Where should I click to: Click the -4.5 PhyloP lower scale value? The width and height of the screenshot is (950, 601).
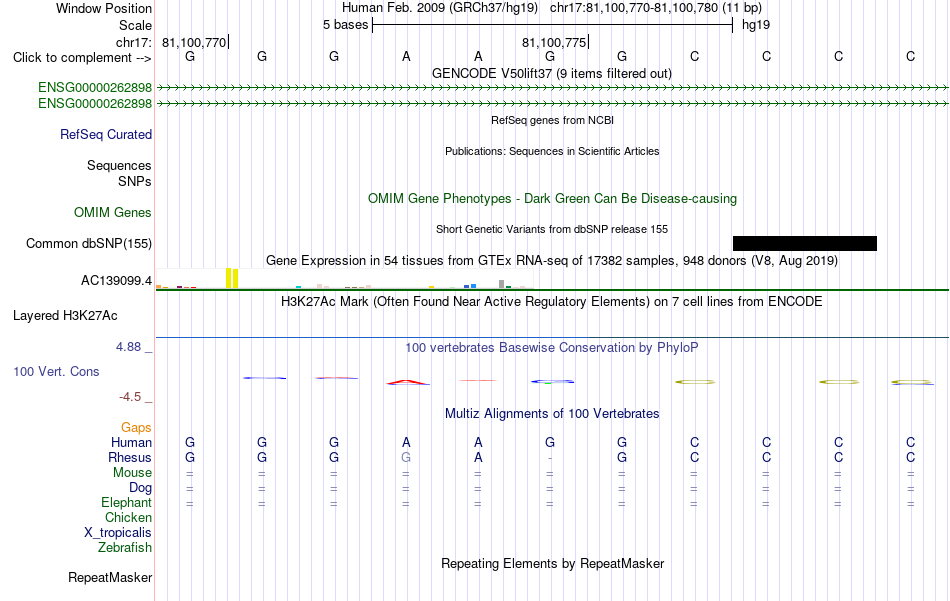[x=130, y=397]
